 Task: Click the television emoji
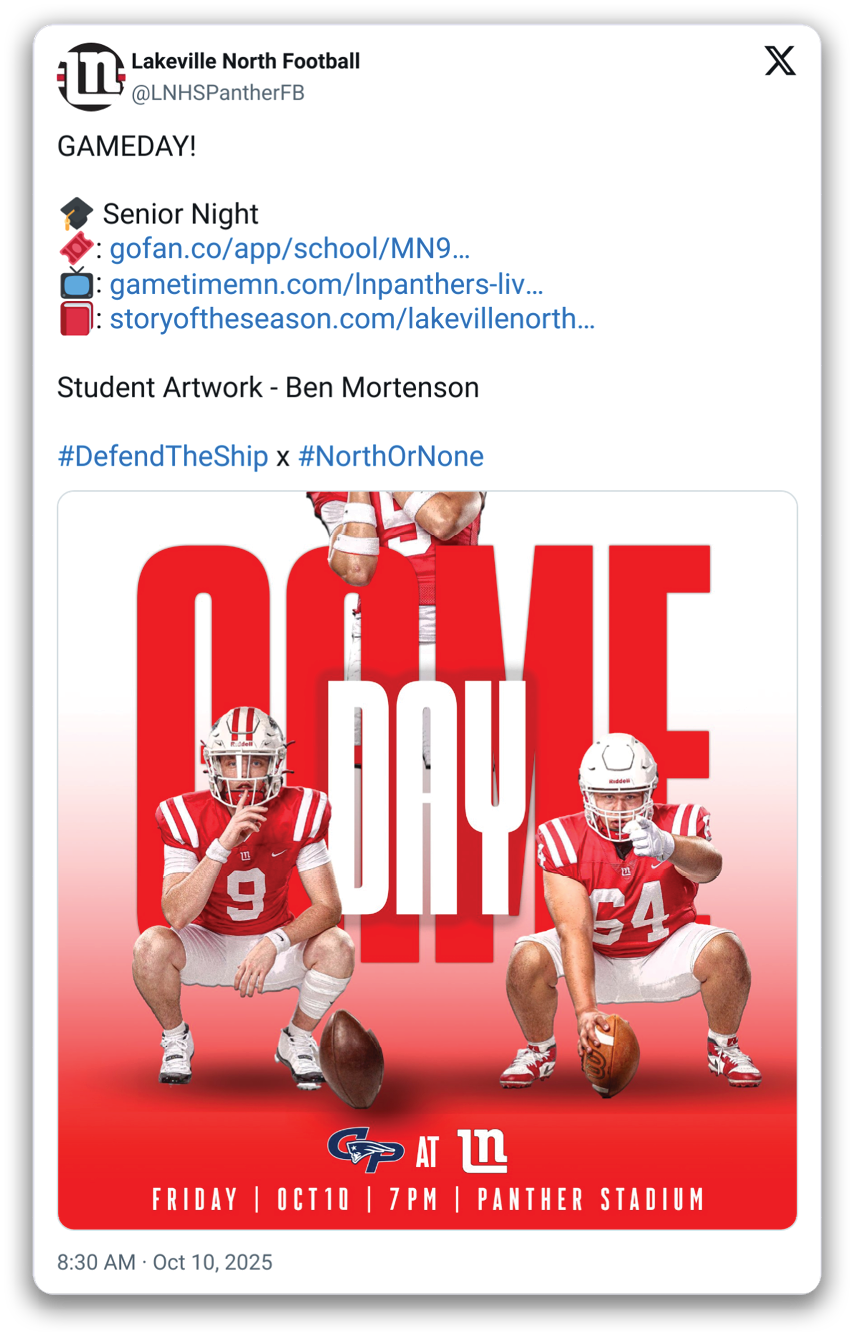tap(76, 284)
